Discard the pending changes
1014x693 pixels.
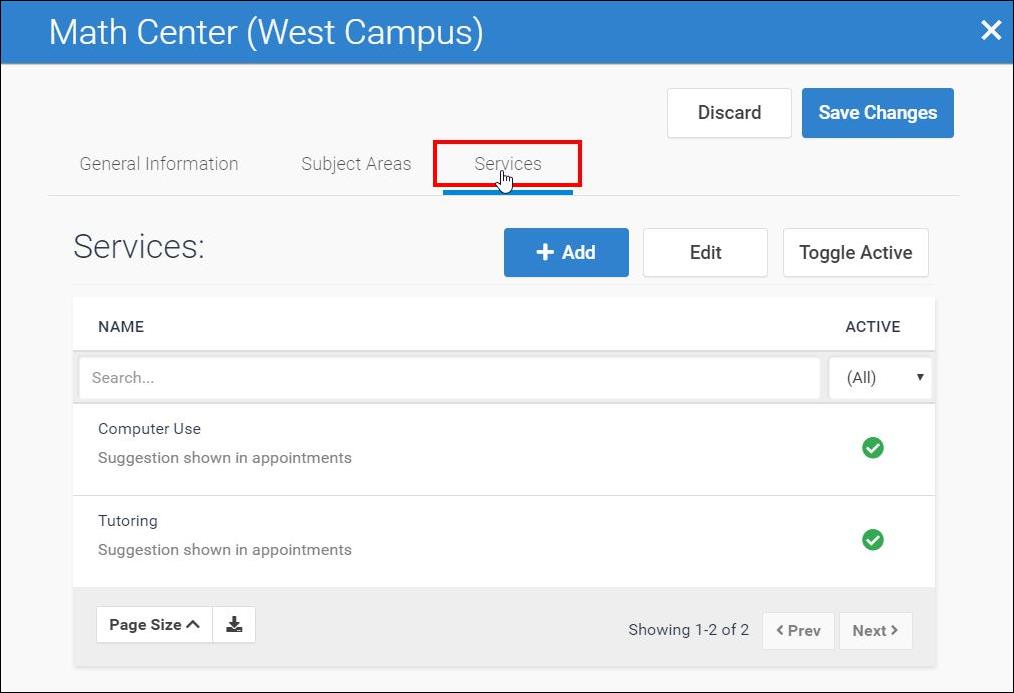click(729, 113)
